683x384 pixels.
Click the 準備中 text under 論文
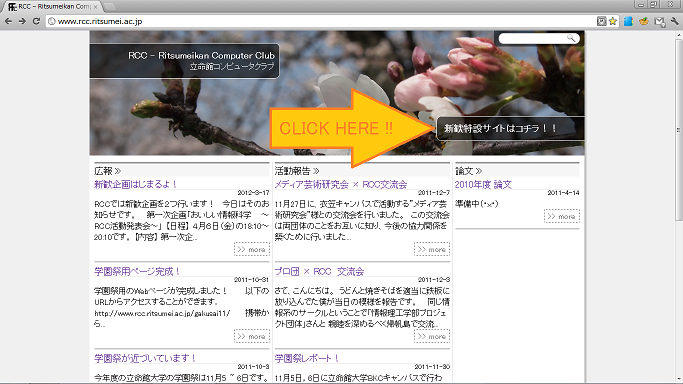[477, 203]
